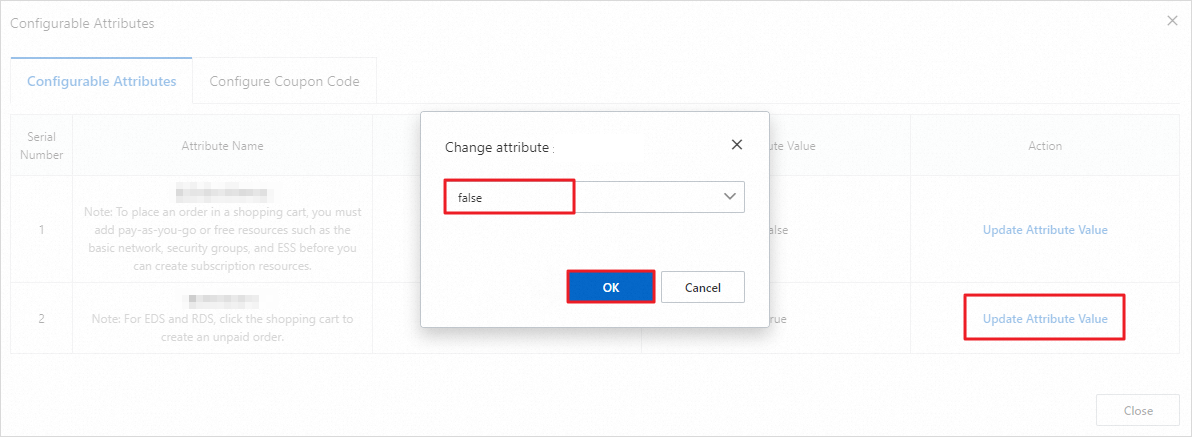Click Update Attribute Value for serial number 1
This screenshot has height=437, width=1192.
click(x=1045, y=230)
